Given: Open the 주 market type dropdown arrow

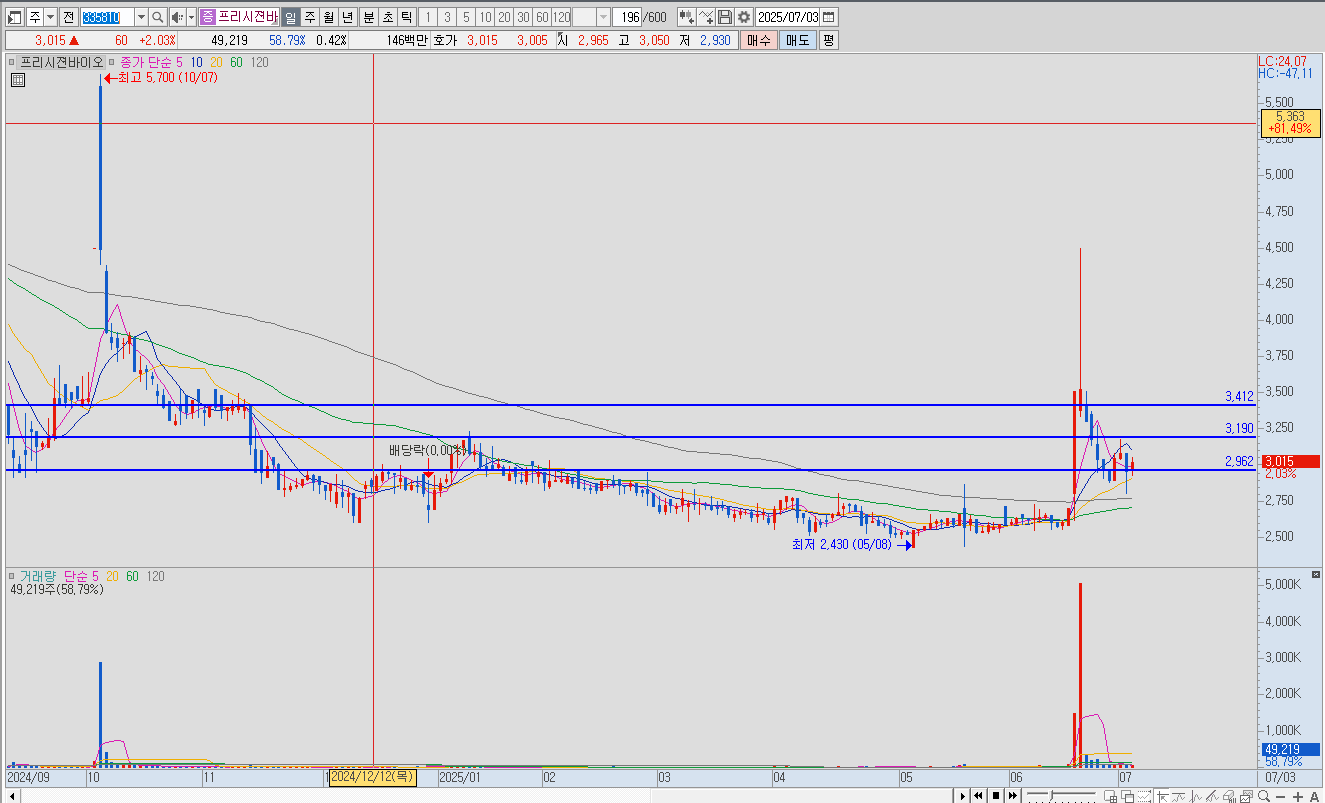Looking at the screenshot, I should (50, 17).
